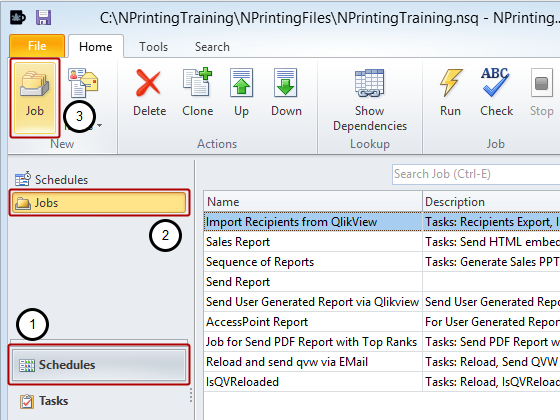Click the NPrinting application logo icon
This screenshot has width=560, height=420.
pos(17,17)
